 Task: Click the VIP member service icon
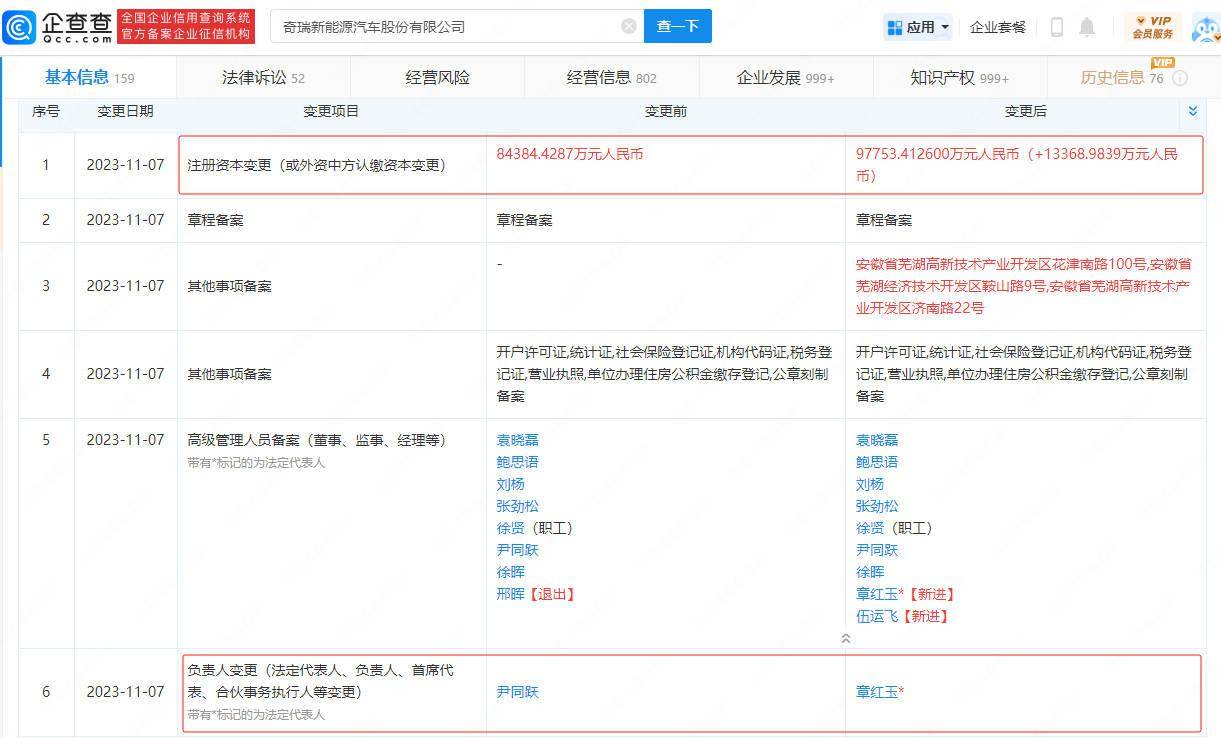1152,27
